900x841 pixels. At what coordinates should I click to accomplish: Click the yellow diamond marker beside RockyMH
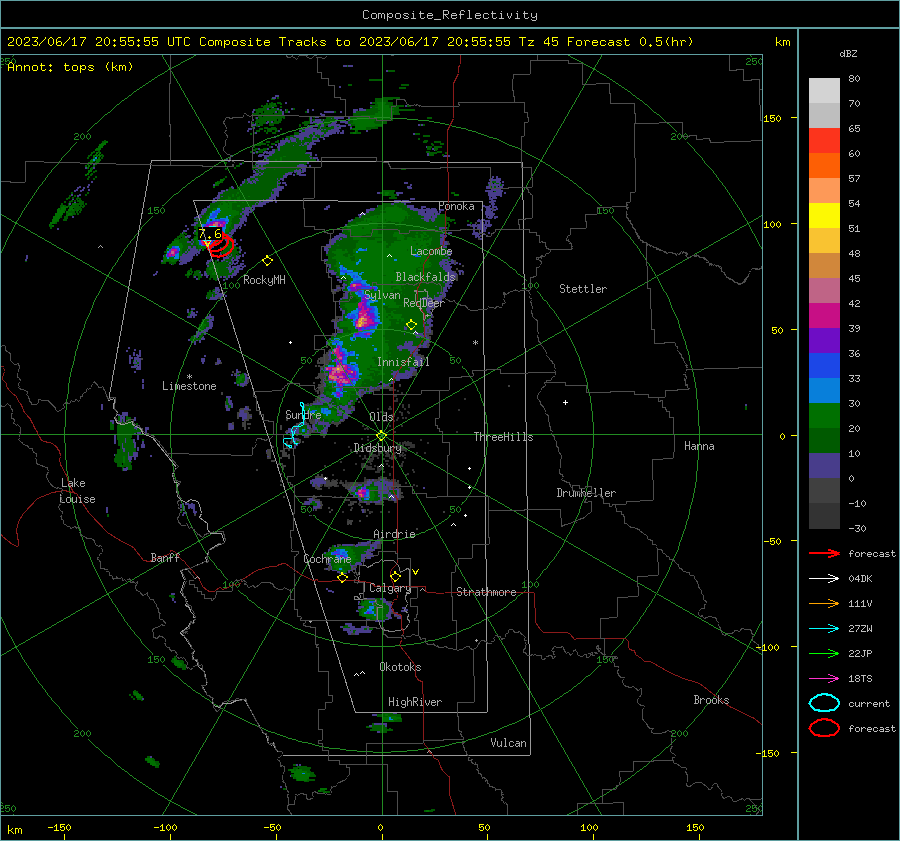pyautogui.click(x=267, y=261)
